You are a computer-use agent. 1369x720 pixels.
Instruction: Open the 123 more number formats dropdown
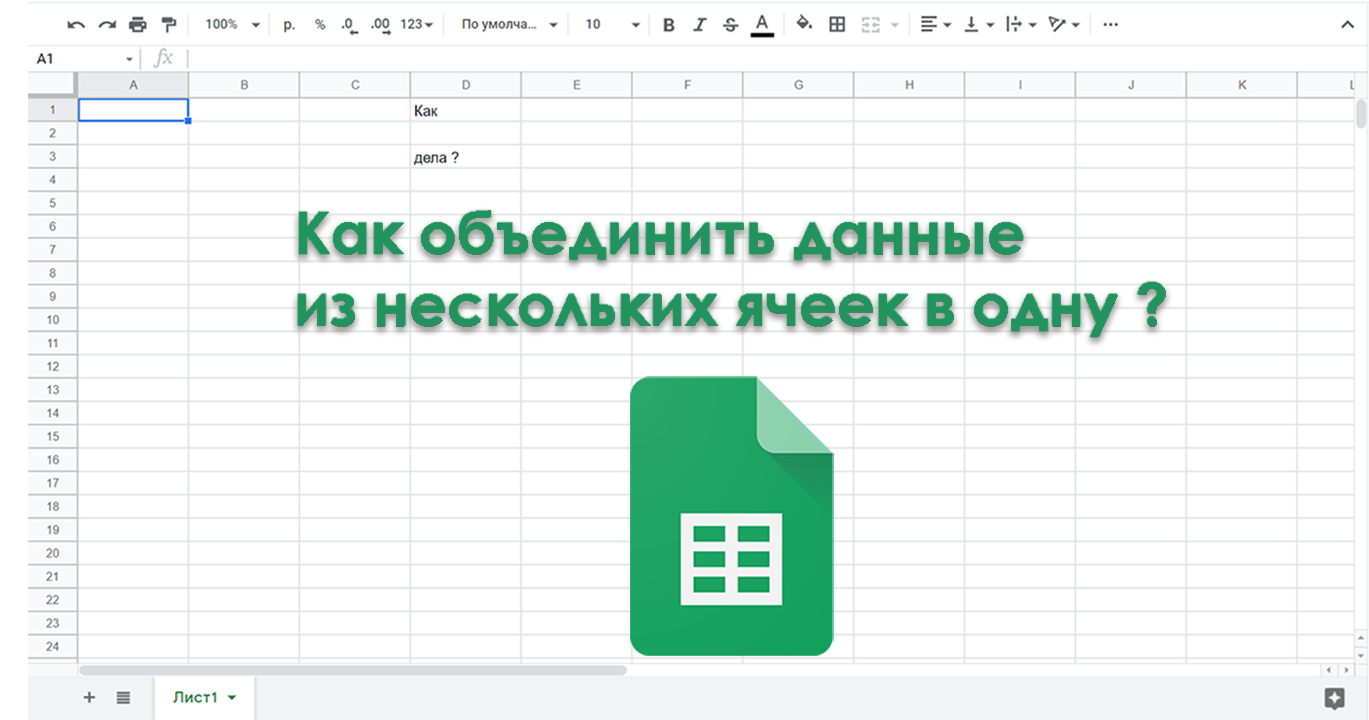coord(417,24)
